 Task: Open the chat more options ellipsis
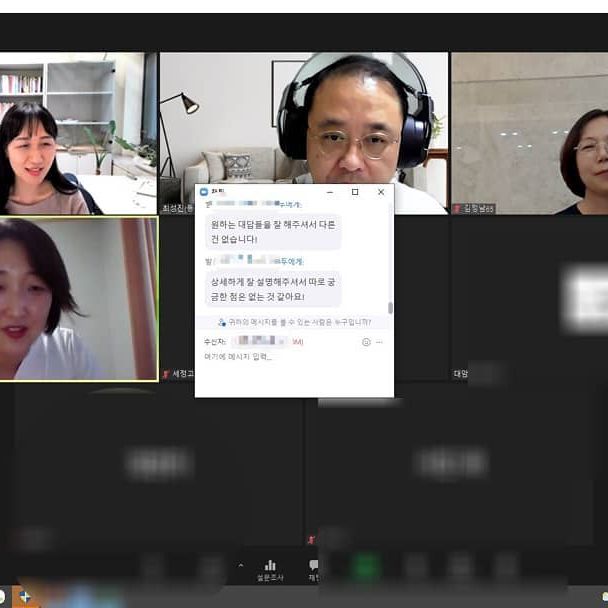tap(379, 342)
